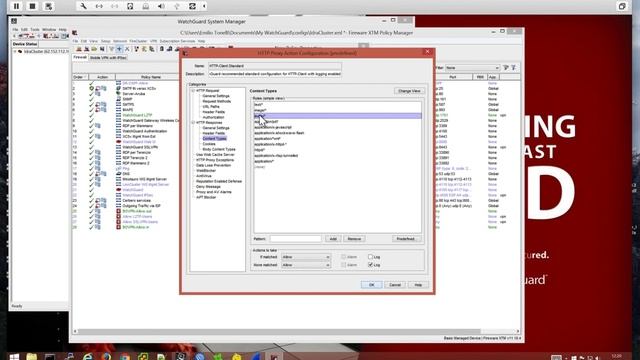Collapse the HTTP Request tree node

[x=193, y=91]
